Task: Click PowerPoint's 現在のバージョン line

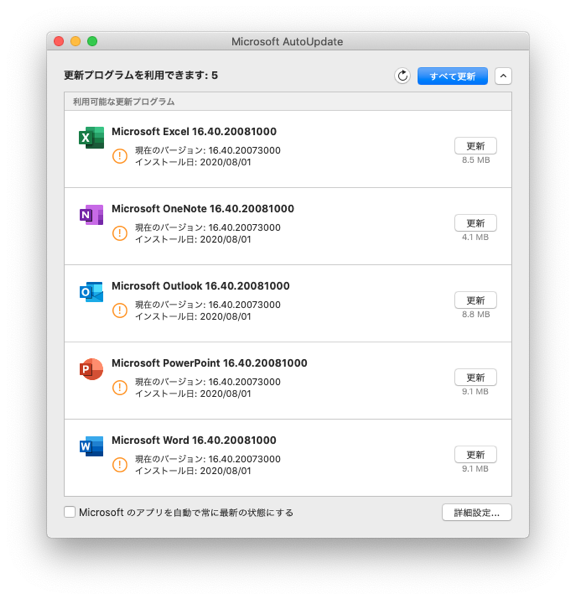Action: tap(208, 382)
